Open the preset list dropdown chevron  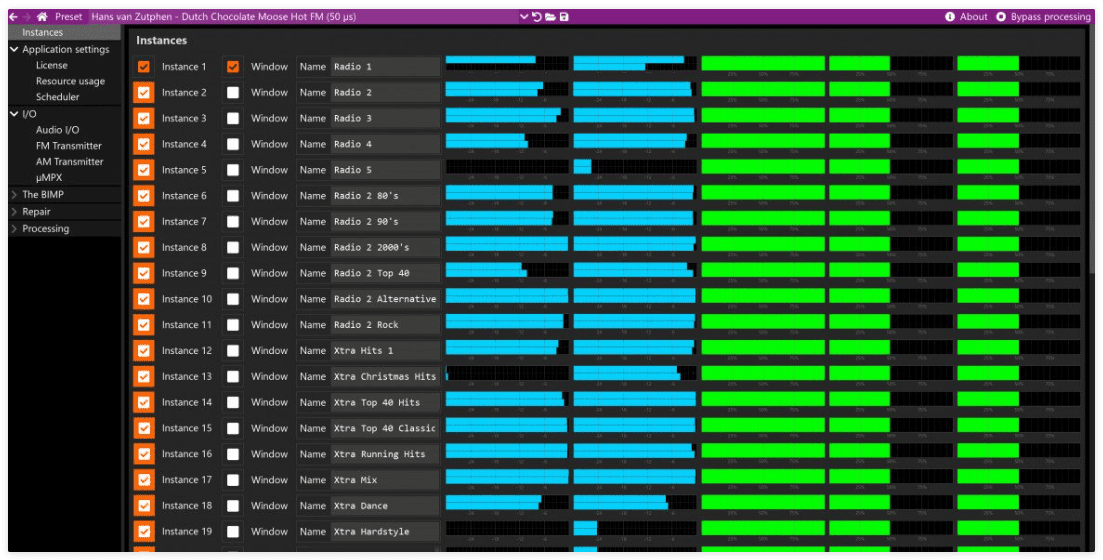pyautogui.click(x=524, y=16)
